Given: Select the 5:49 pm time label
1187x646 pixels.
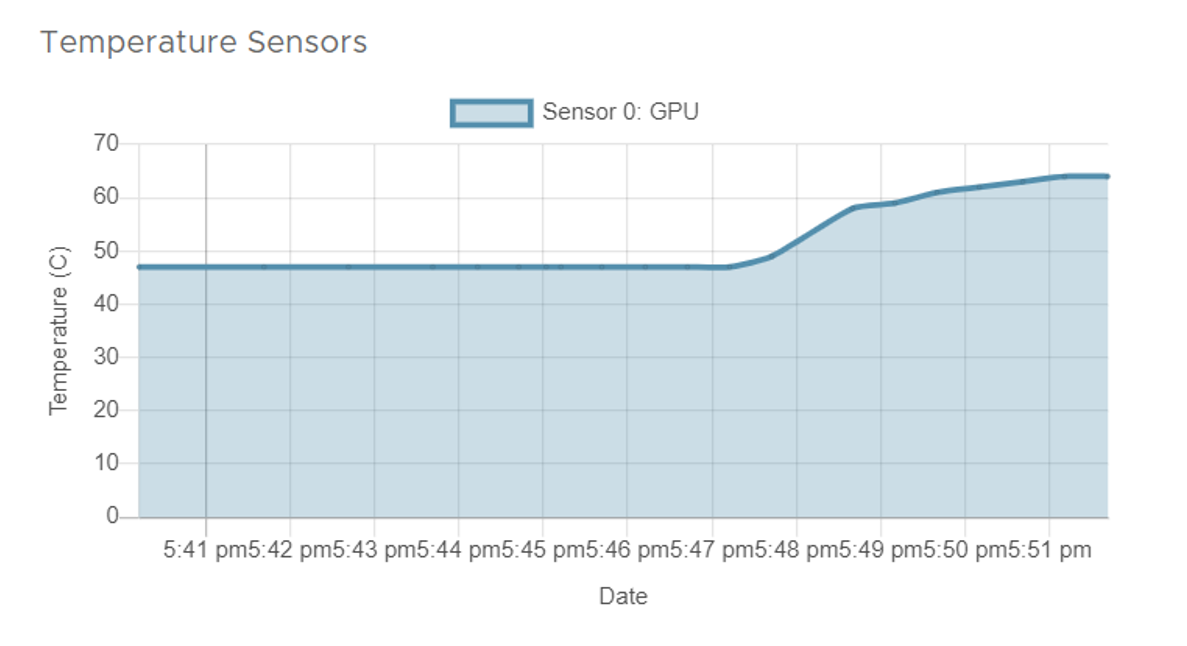Looking at the screenshot, I should [881, 549].
